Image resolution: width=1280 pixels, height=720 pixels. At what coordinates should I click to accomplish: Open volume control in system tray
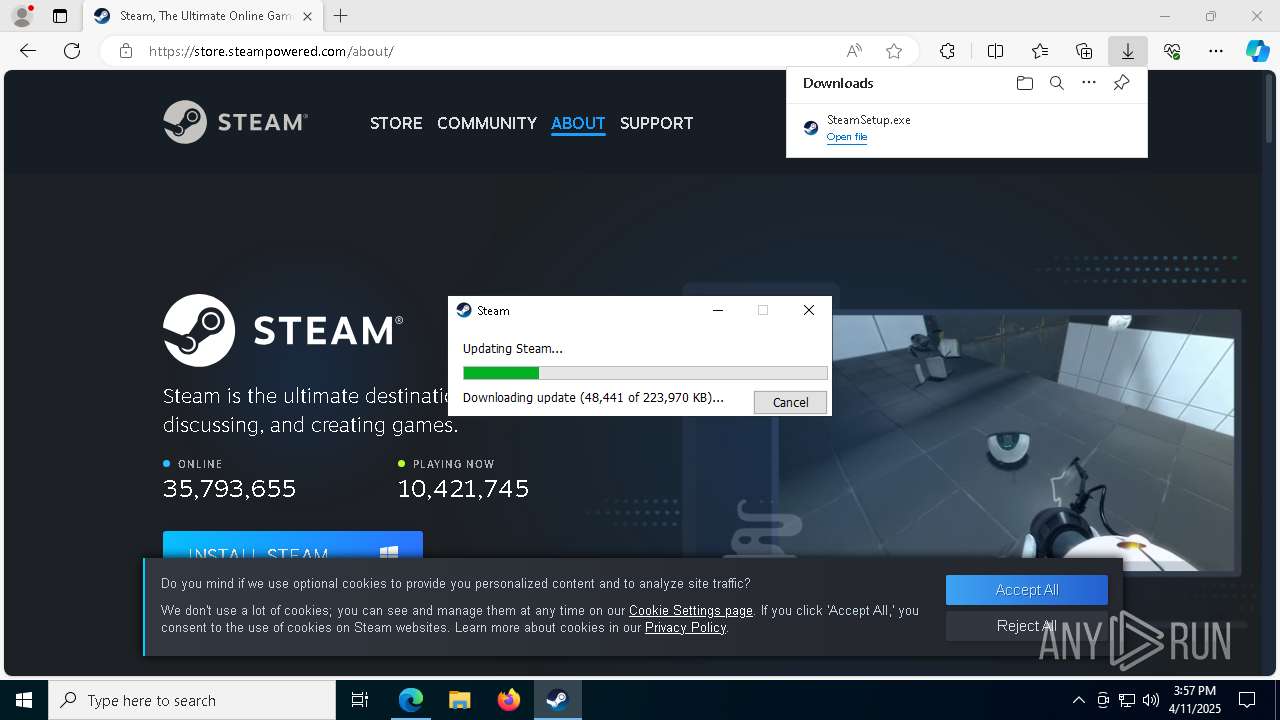(1150, 700)
